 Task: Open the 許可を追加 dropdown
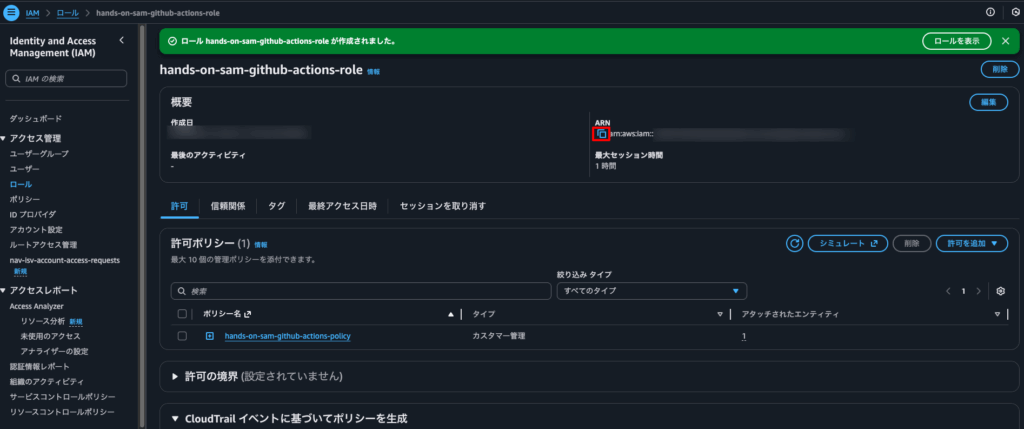point(970,243)
